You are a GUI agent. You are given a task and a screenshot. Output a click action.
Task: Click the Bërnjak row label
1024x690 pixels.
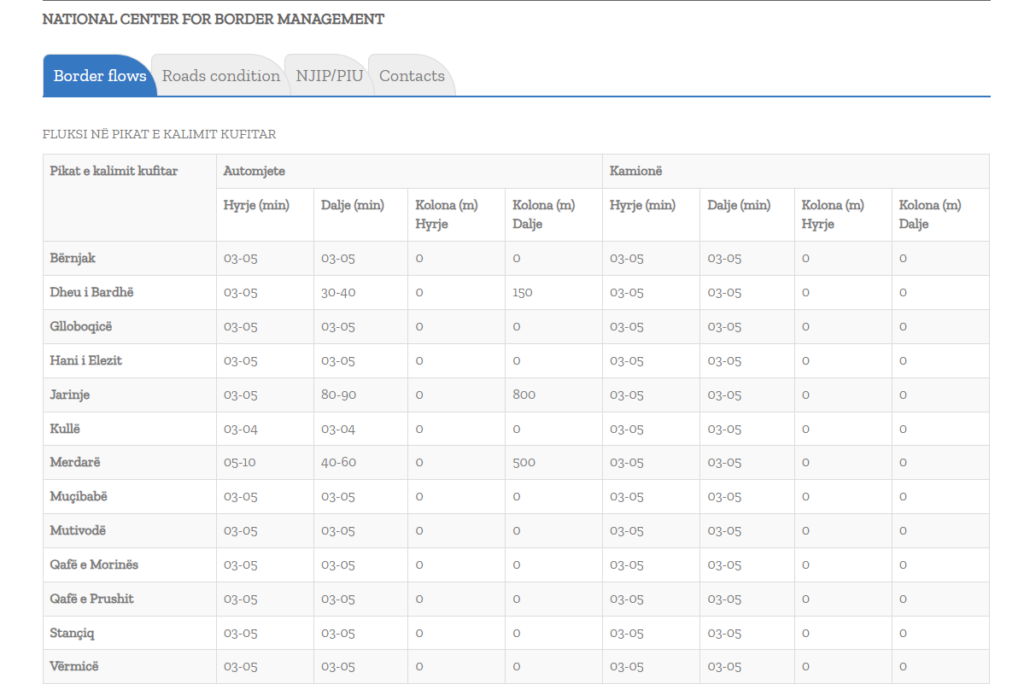[x=73, y=258]
